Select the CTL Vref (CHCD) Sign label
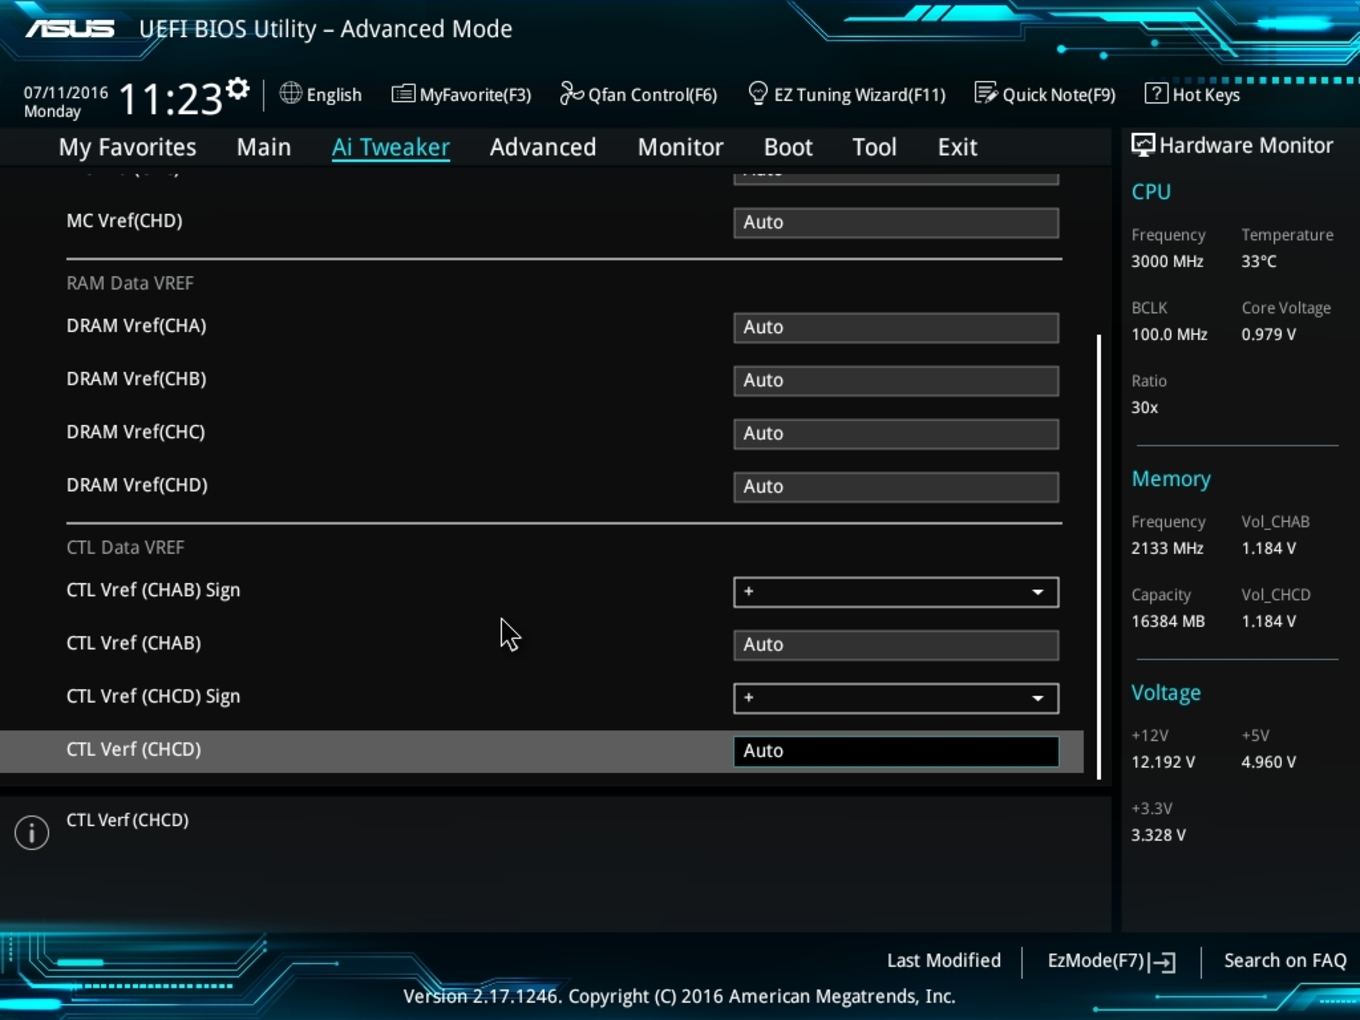 (x=153, y=696)
